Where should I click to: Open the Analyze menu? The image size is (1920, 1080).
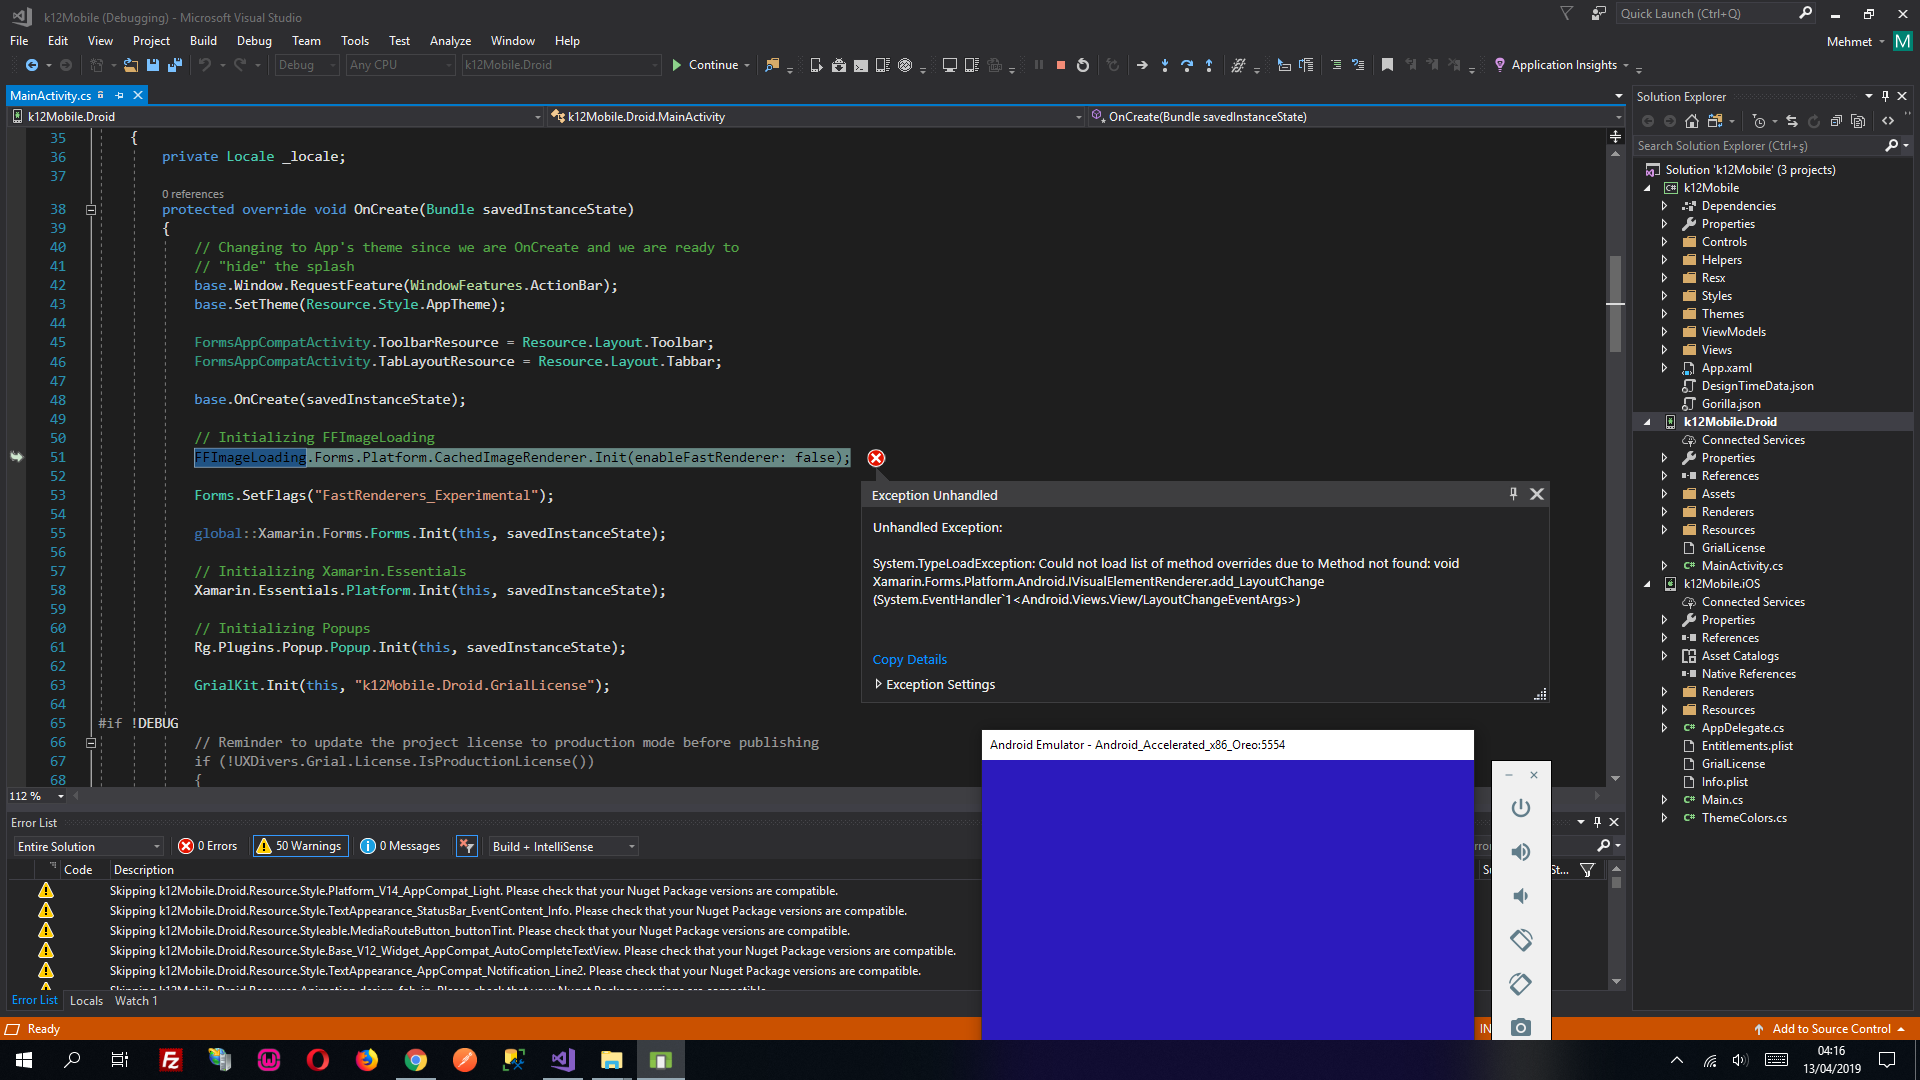(x=450, y=41)
